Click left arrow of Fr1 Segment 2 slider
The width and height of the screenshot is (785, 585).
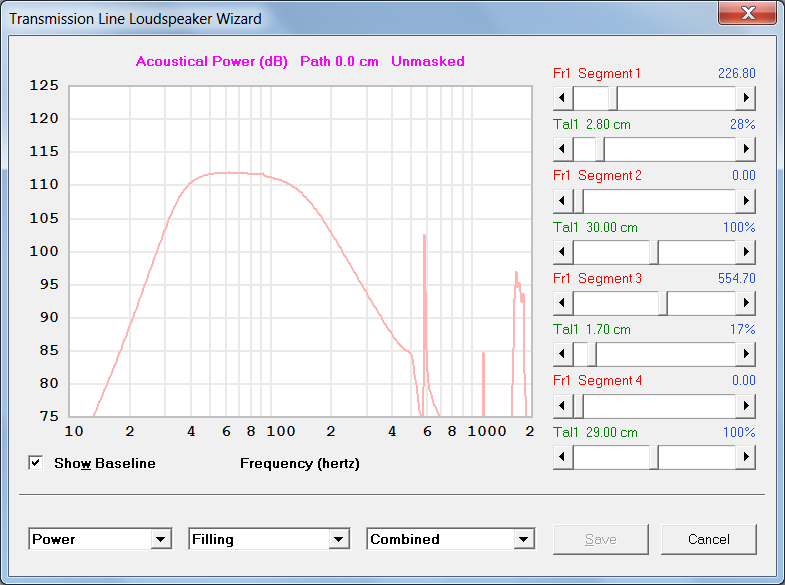pos(563,201)
